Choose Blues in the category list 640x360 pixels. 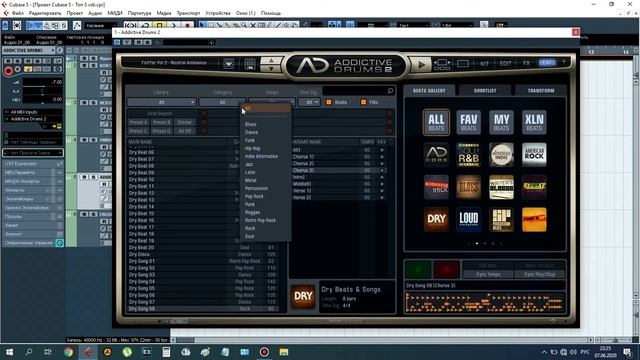pyautogui.click(x=265, y=124)
